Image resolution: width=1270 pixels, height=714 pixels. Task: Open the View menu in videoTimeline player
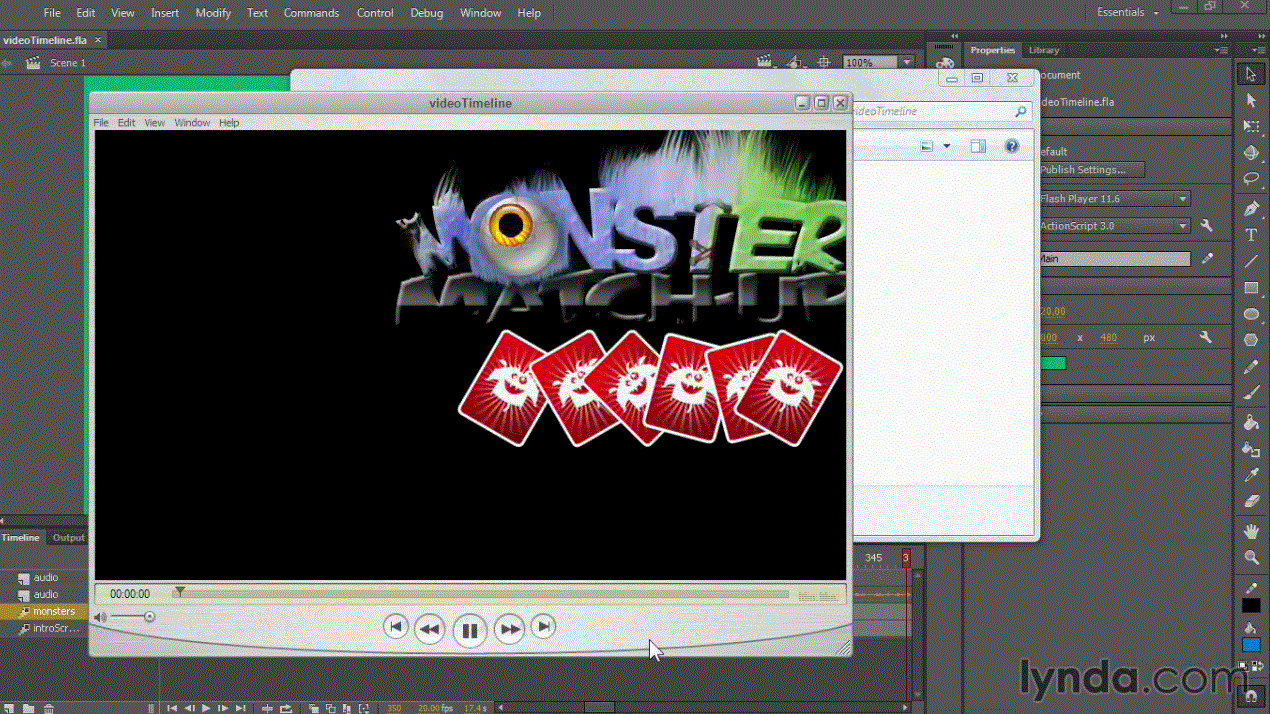click(154, 123)
